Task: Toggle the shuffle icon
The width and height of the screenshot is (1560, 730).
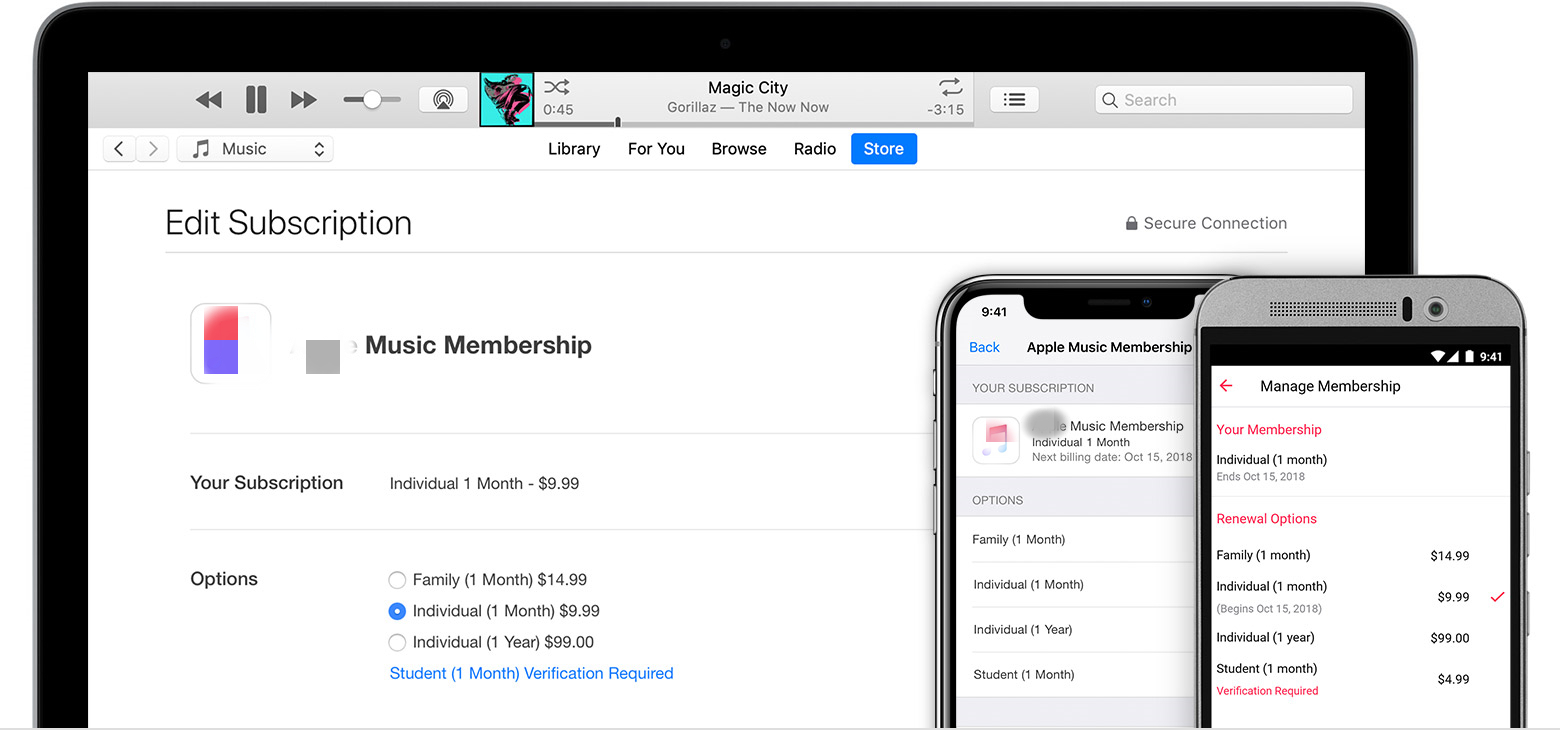Action: [x=557, y=87]
